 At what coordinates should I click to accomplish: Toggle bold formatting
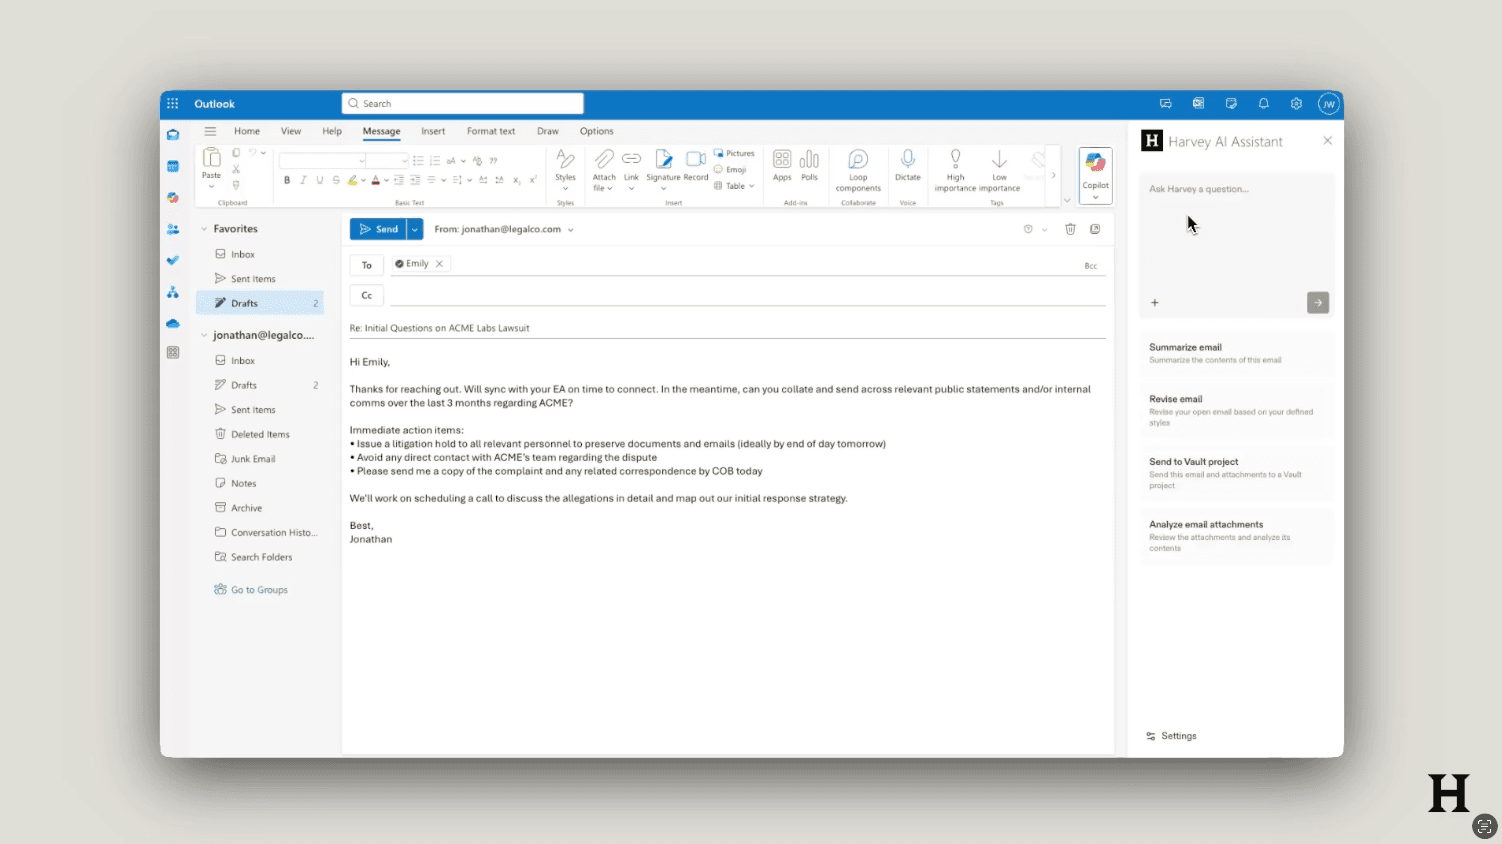coord(287,180)
